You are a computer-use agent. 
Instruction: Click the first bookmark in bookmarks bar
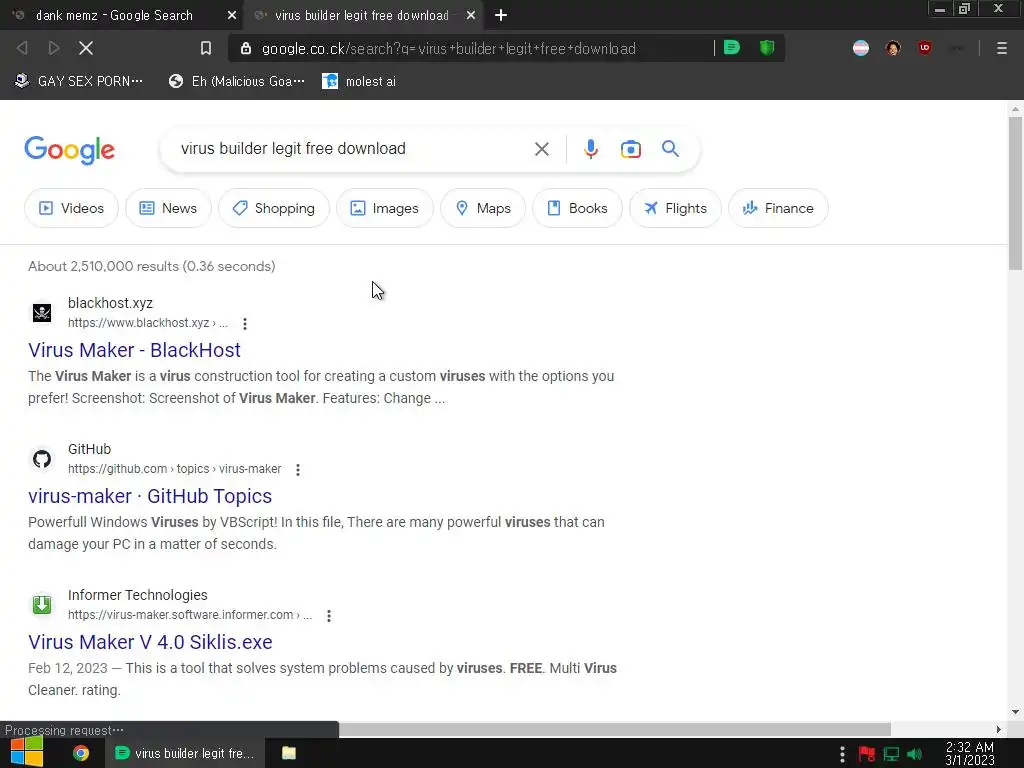pyautogui.click(x=78, y=81)
